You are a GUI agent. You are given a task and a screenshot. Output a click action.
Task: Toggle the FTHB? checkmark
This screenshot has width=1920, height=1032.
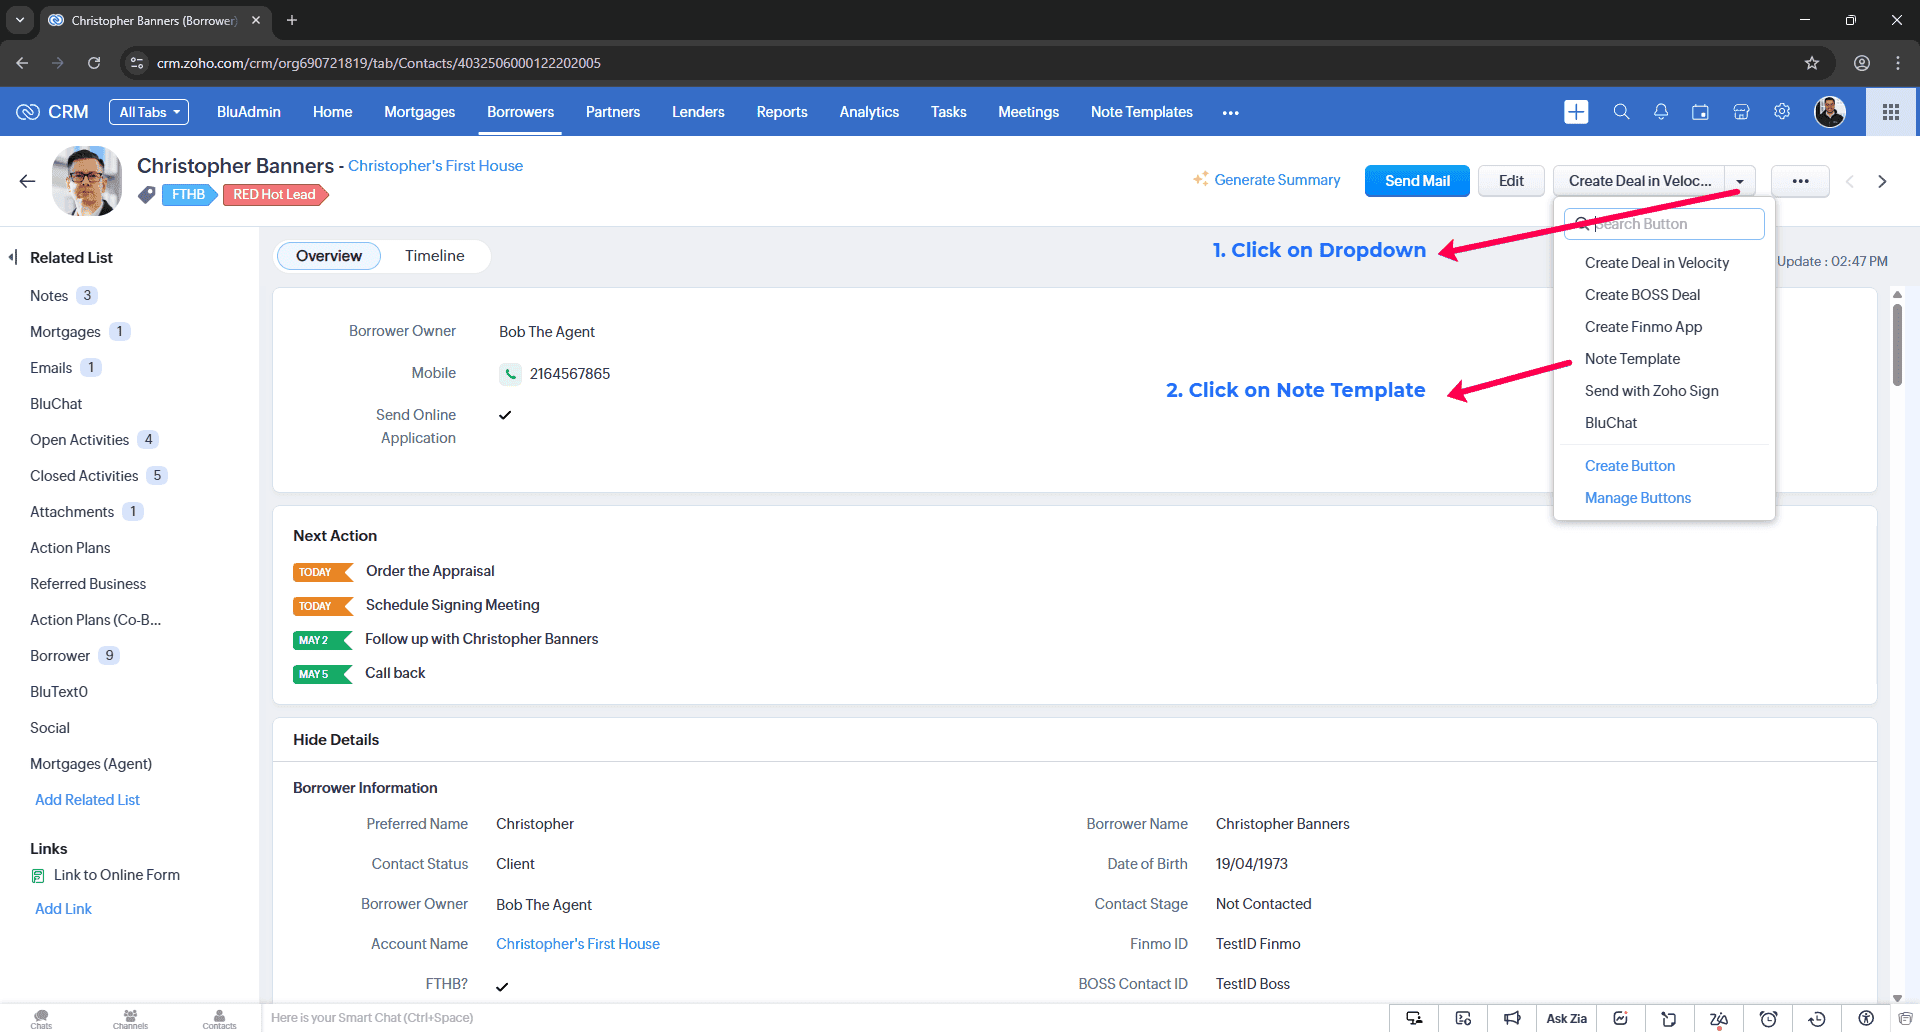[x=502, y=986]
